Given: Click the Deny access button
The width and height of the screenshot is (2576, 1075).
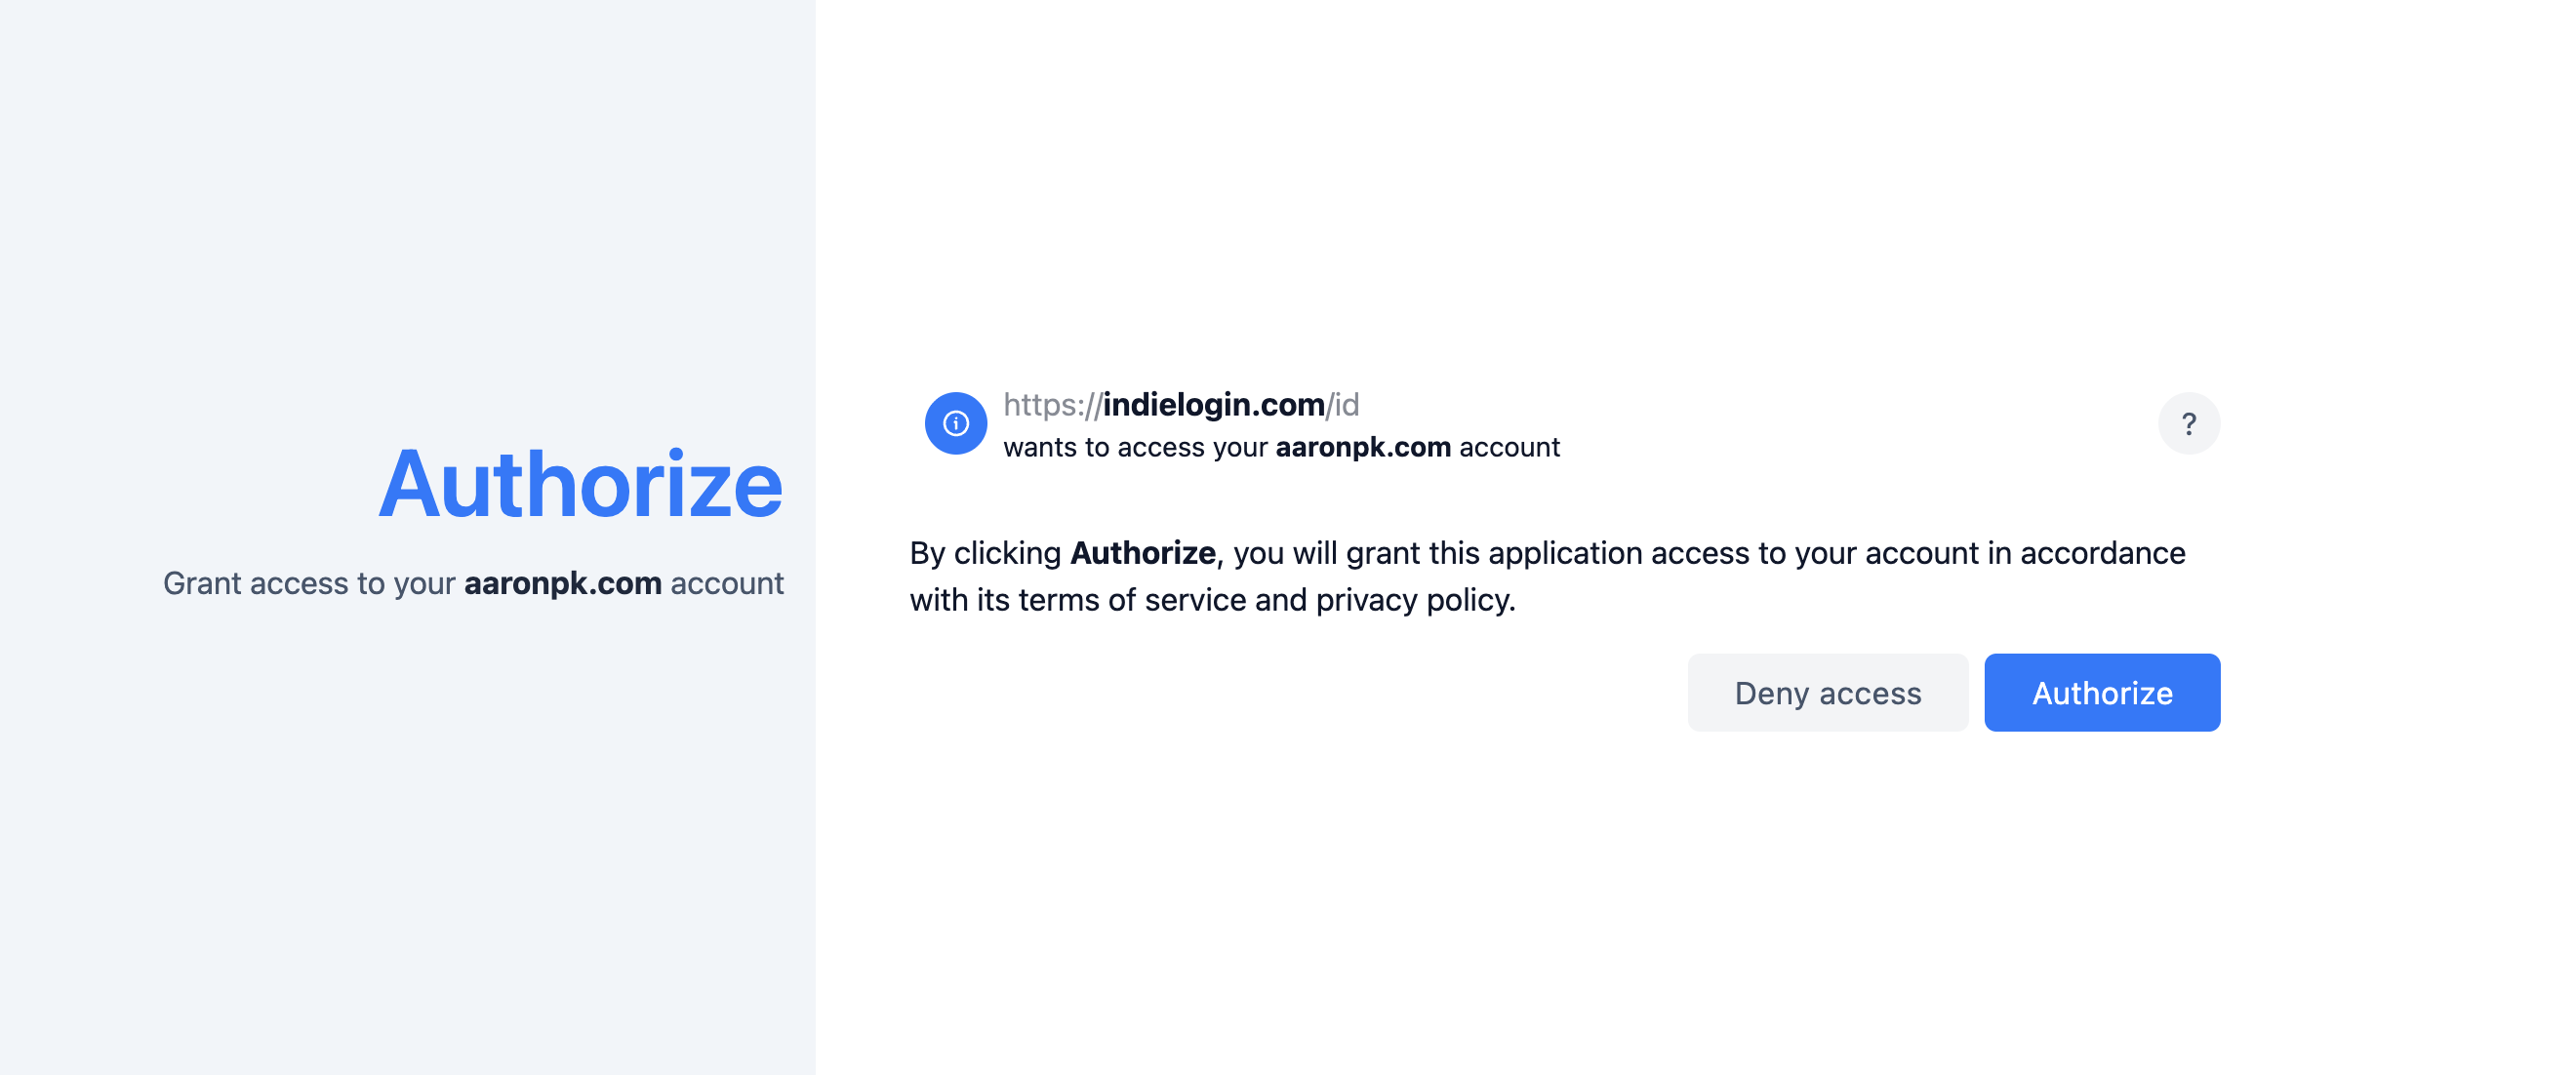Looking at the screenshot, I should [1827, 693].
